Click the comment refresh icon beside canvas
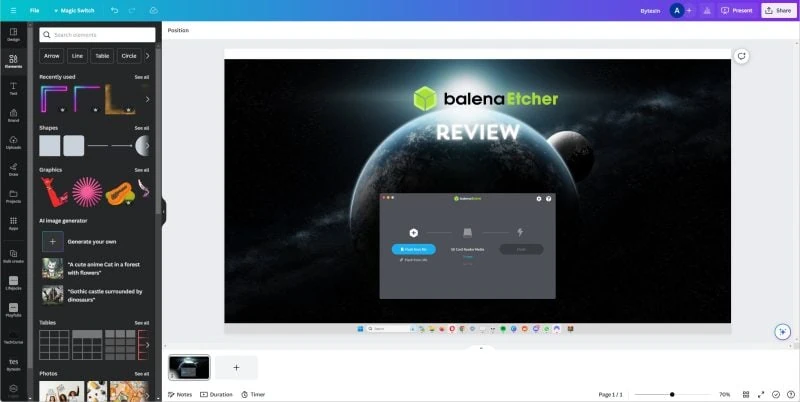This screenshot has width=800, height=402. pyautogui.click(x=741, y=56)
